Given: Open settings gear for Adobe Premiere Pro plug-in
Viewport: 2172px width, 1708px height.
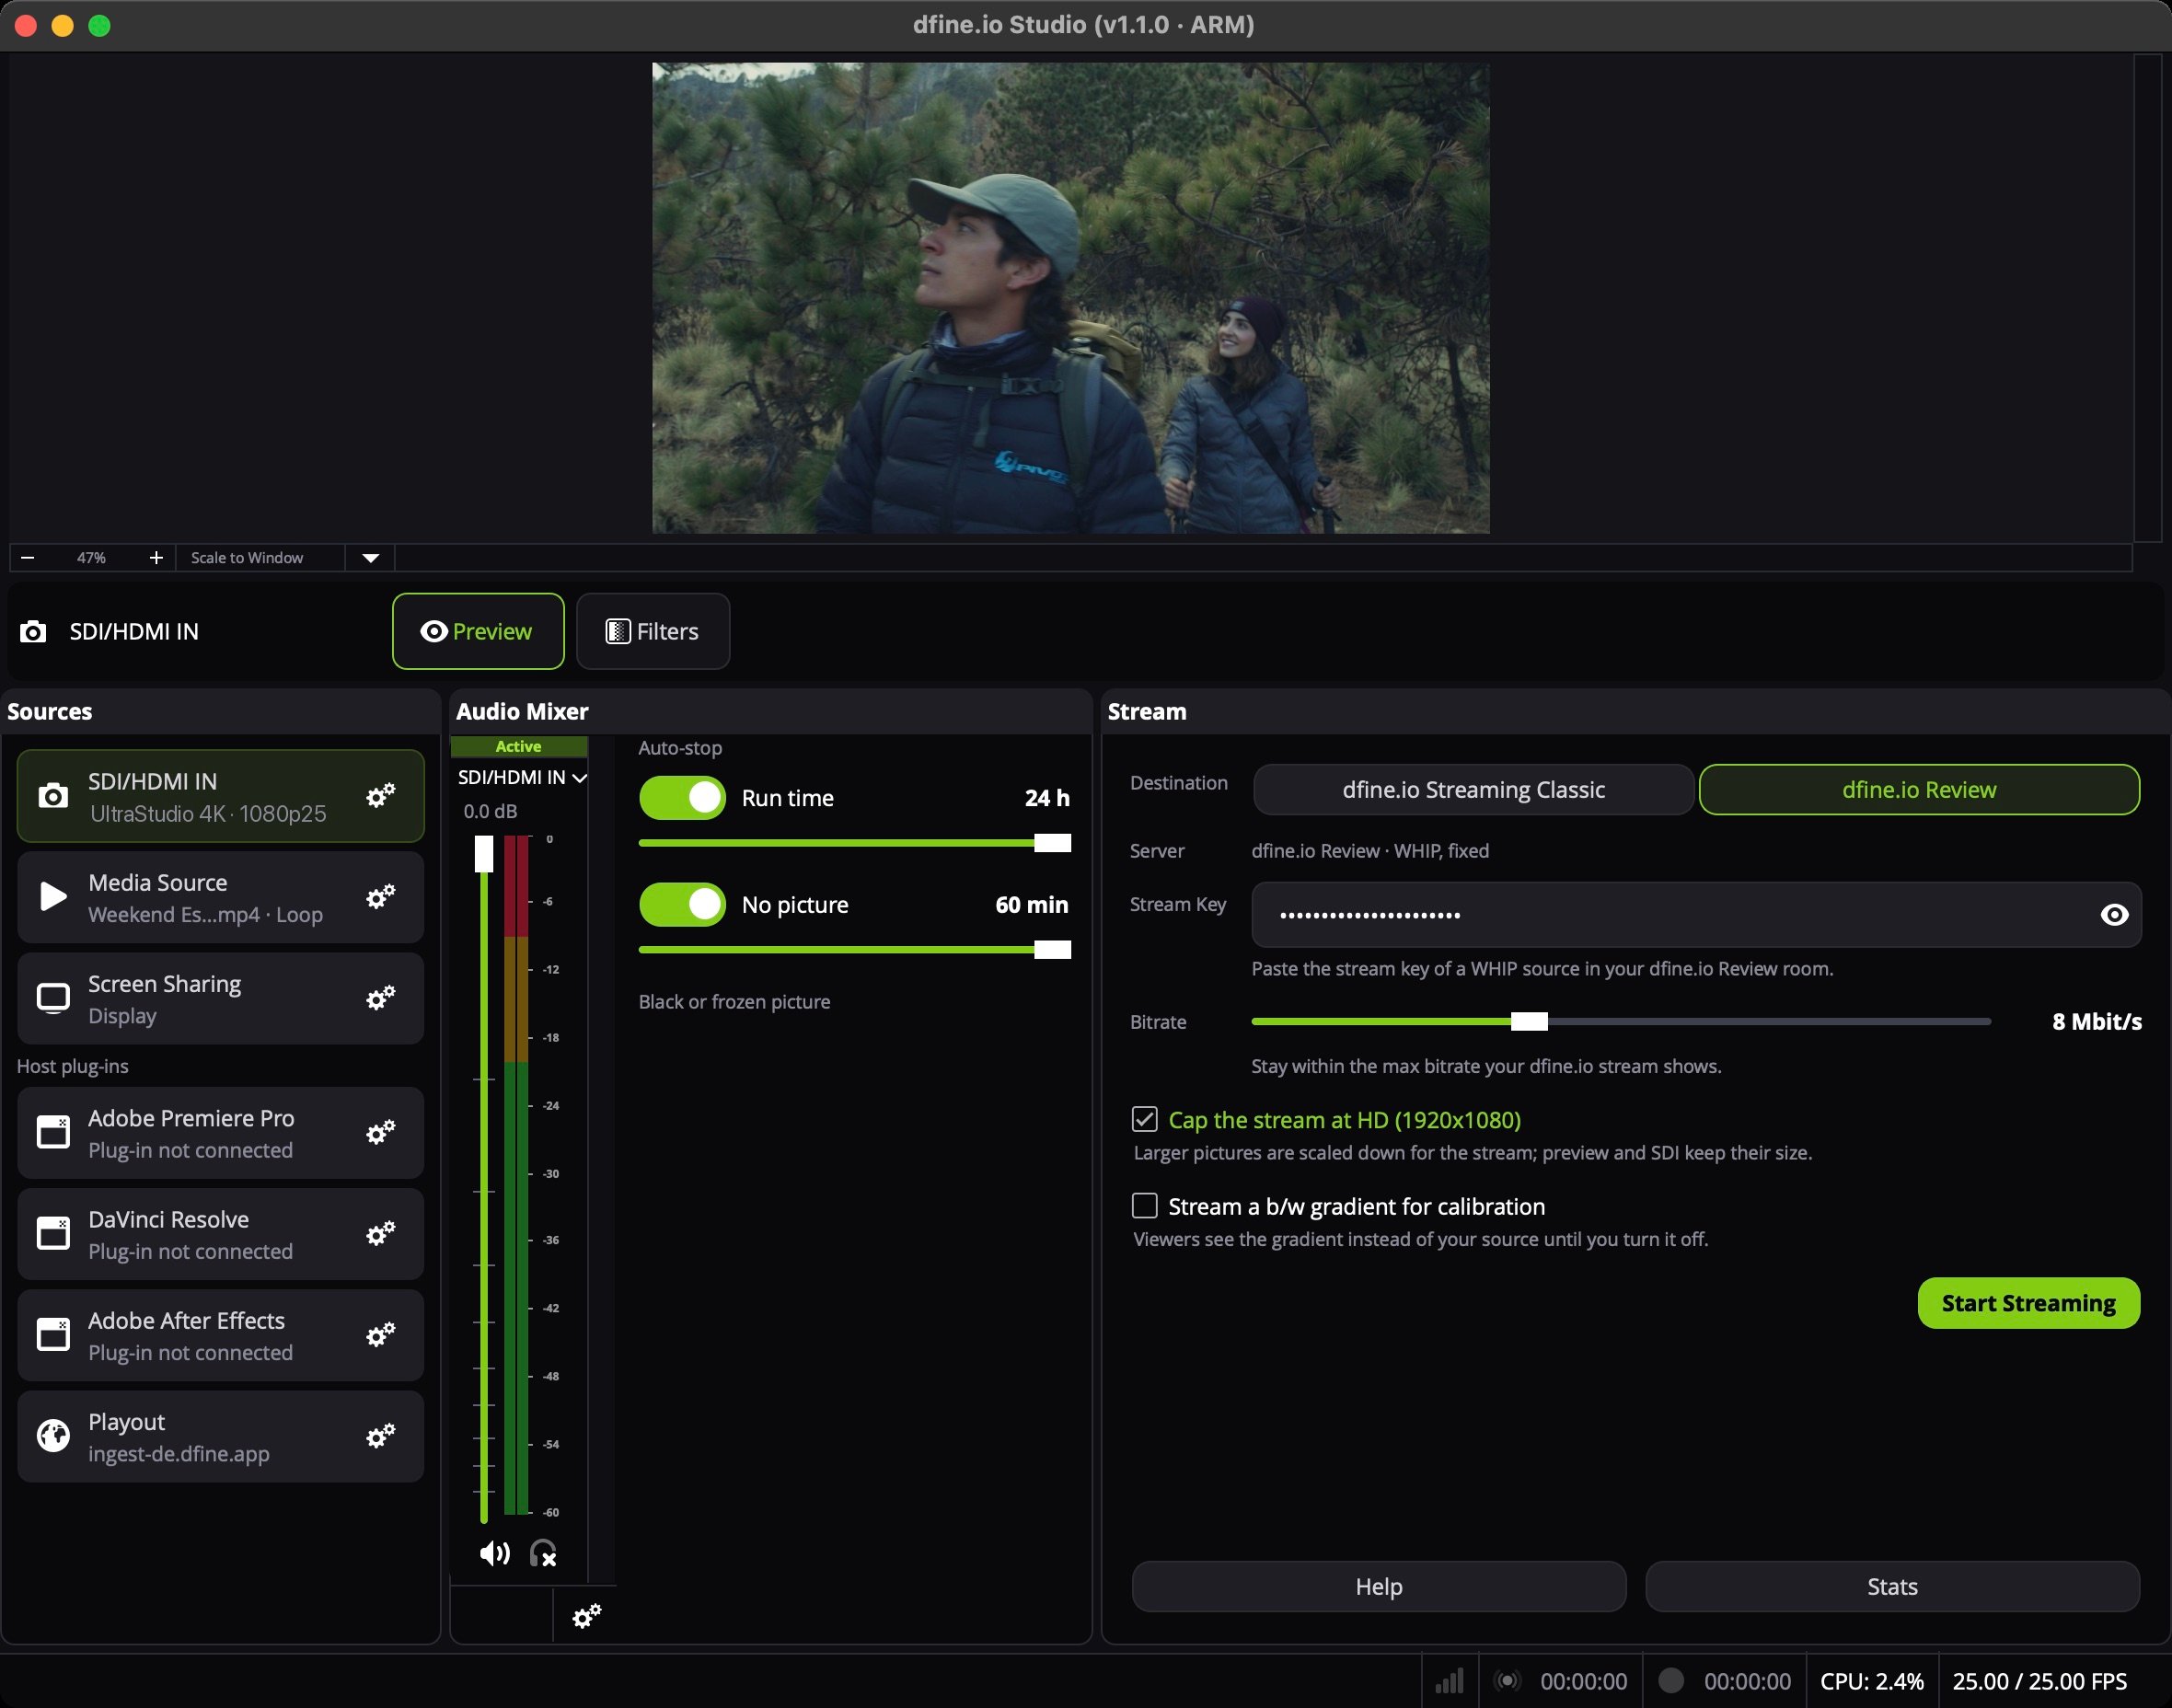Looking at the screenshot, I should pos(380,1133).
